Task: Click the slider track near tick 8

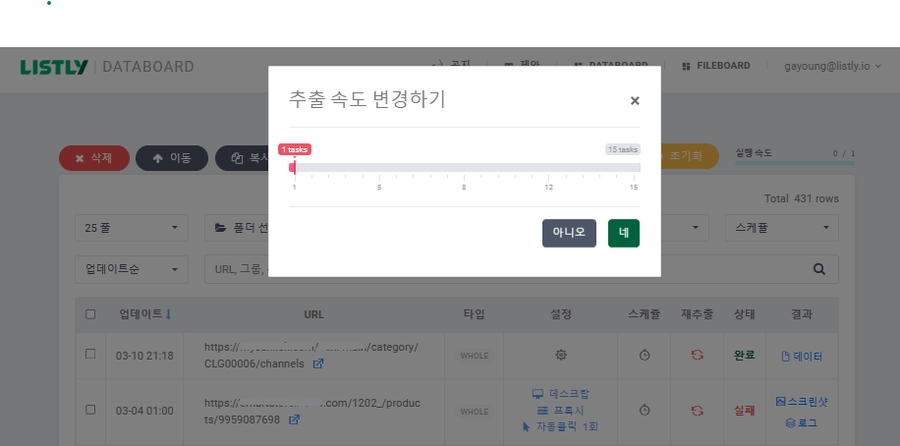Action: coord(464,168)
